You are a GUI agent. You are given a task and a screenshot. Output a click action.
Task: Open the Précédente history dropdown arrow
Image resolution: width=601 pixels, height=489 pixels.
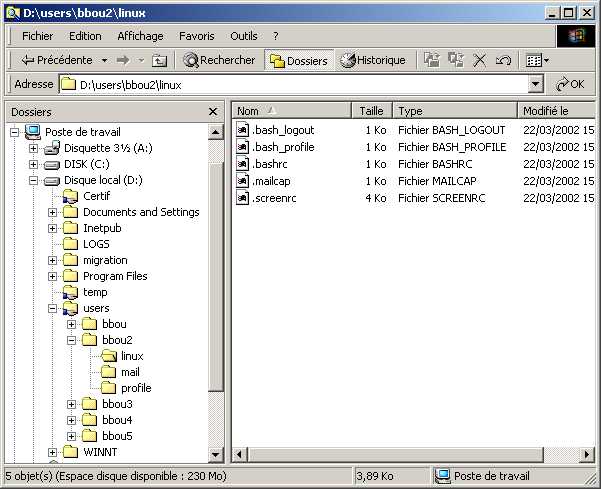[104, 61]
